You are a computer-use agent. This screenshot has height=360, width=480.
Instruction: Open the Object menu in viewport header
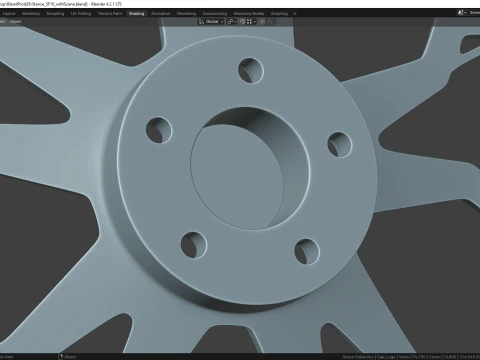(x=15, y=22)
